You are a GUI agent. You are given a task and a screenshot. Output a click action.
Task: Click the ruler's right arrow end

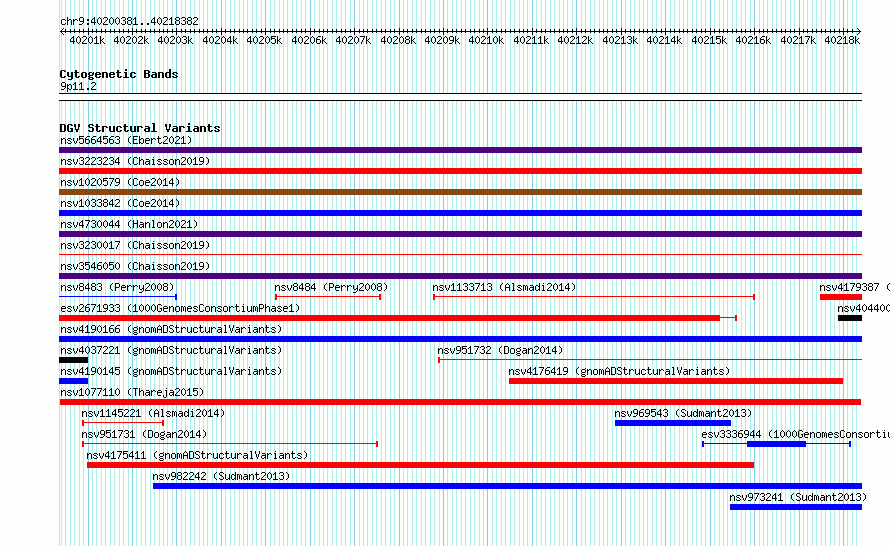point(859,31)
